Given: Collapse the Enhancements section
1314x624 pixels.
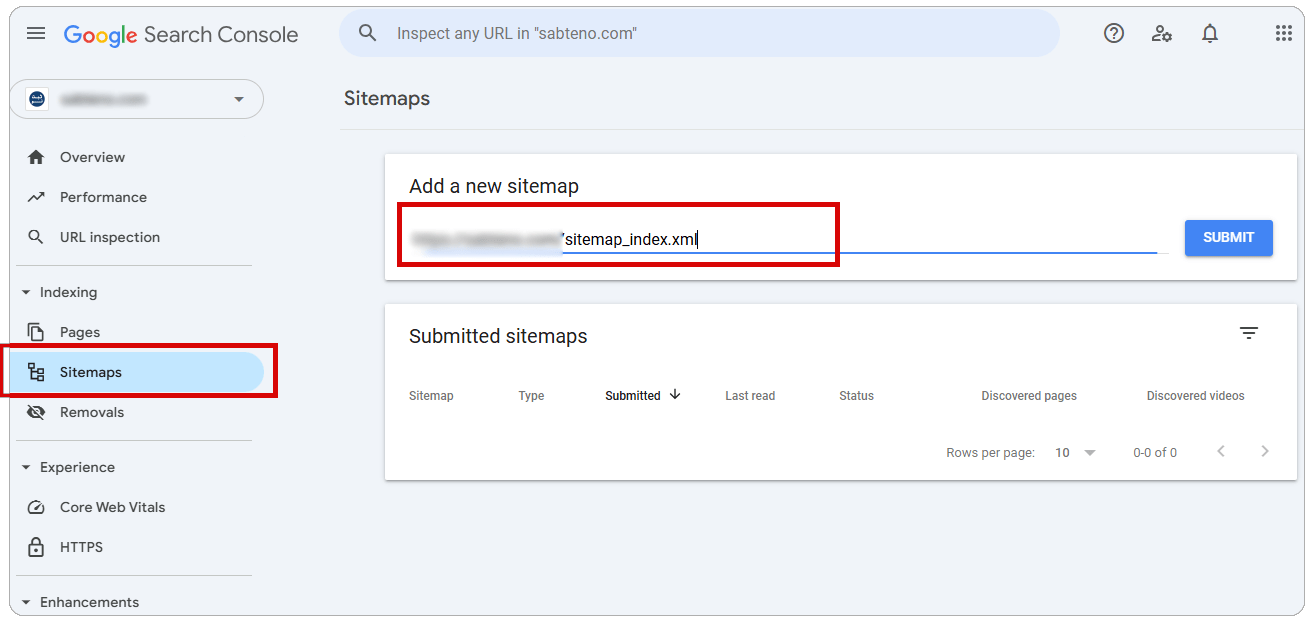Looking at the screenshot, I should pos(26,603).
